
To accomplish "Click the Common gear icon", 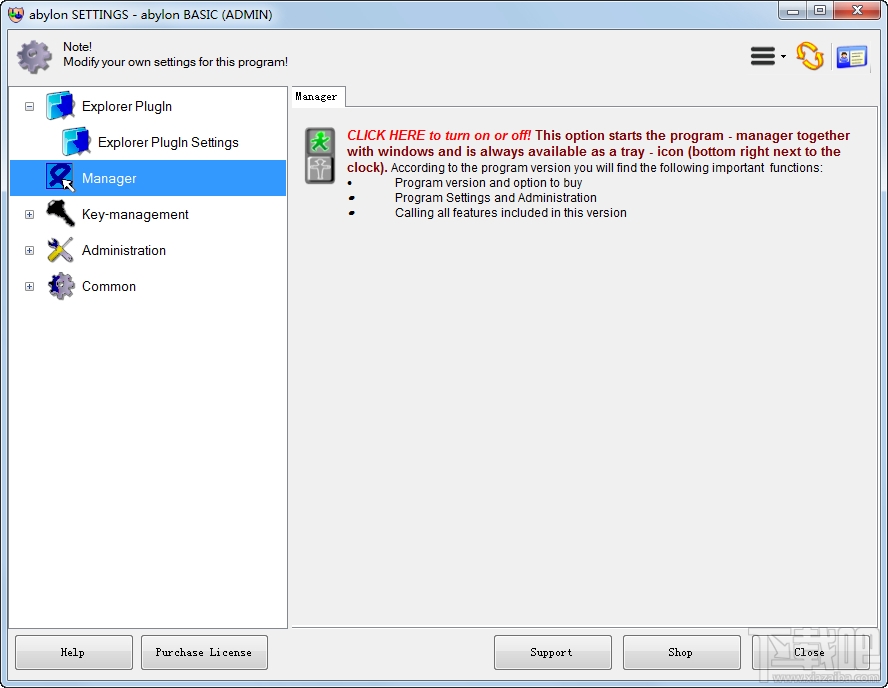I will 60,286.
